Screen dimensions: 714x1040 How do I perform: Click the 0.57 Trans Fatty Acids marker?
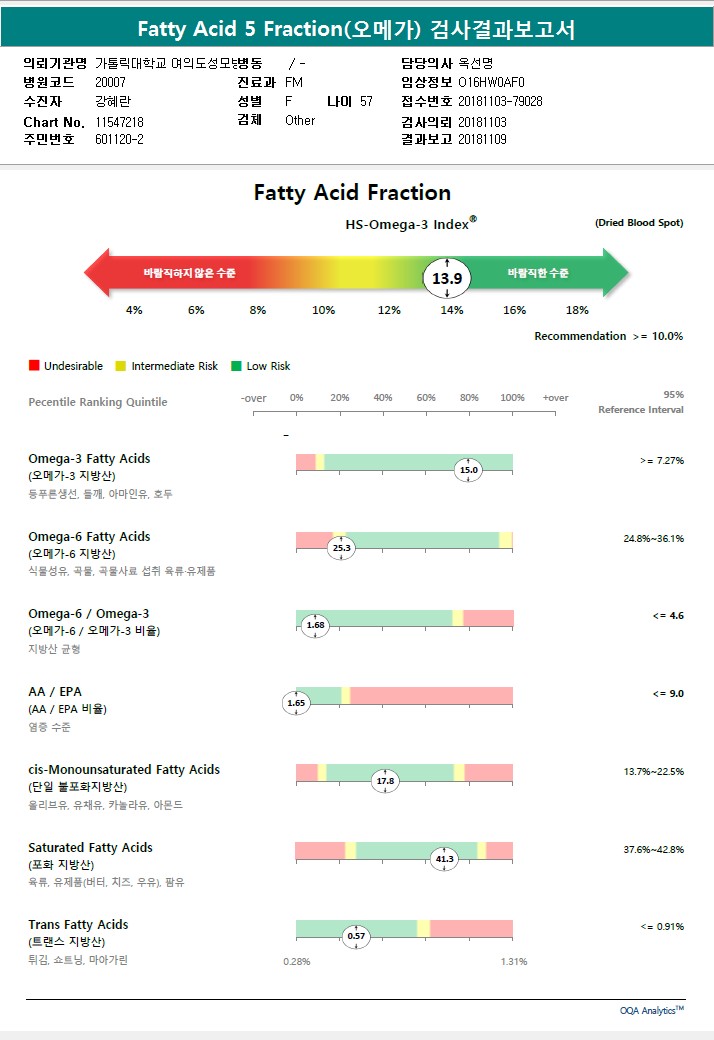(x=356, y=937)
